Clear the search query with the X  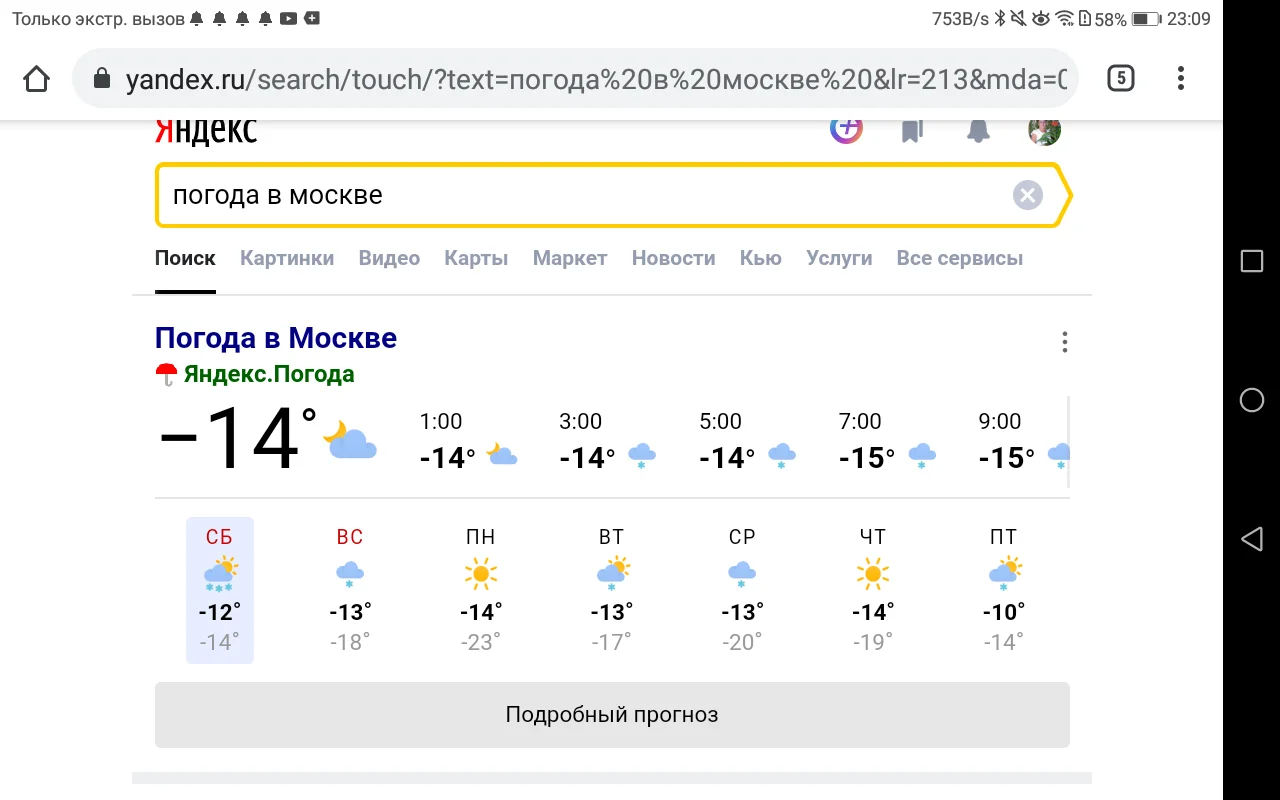(1027, 194)
